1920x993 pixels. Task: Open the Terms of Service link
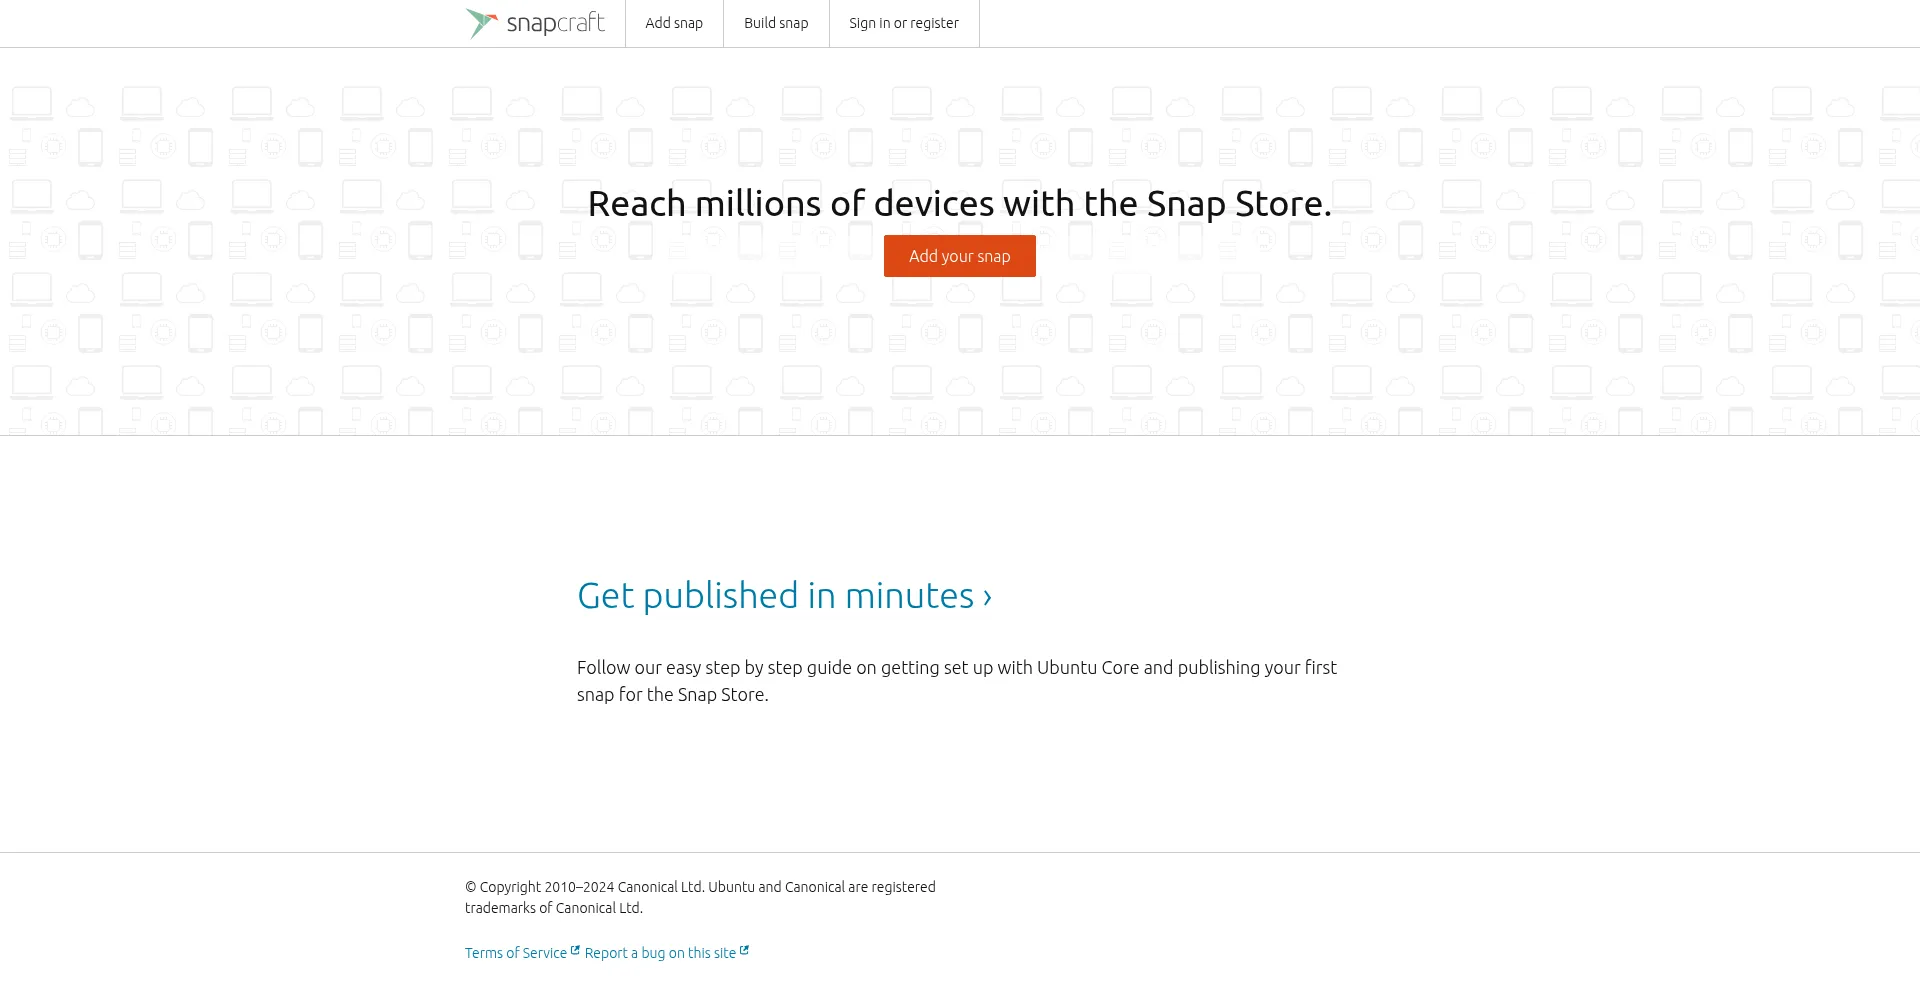[x=515, y=953]
